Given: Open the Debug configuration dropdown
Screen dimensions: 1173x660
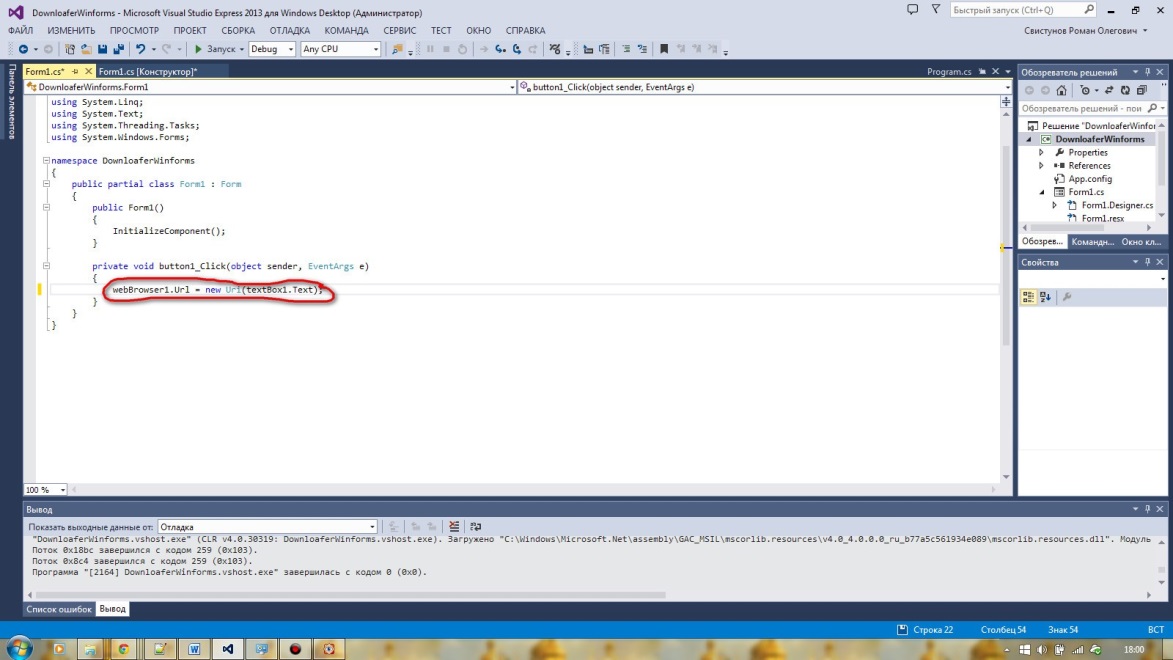Looking at the screenshot, I should tap(272, 49).
